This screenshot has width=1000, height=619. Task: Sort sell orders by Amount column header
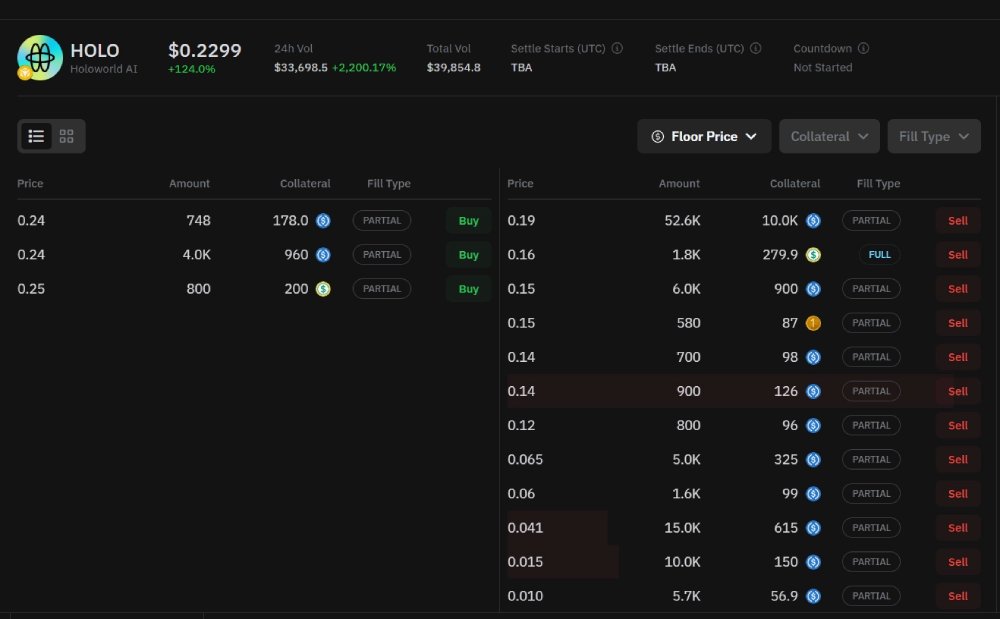coord(679,184)
